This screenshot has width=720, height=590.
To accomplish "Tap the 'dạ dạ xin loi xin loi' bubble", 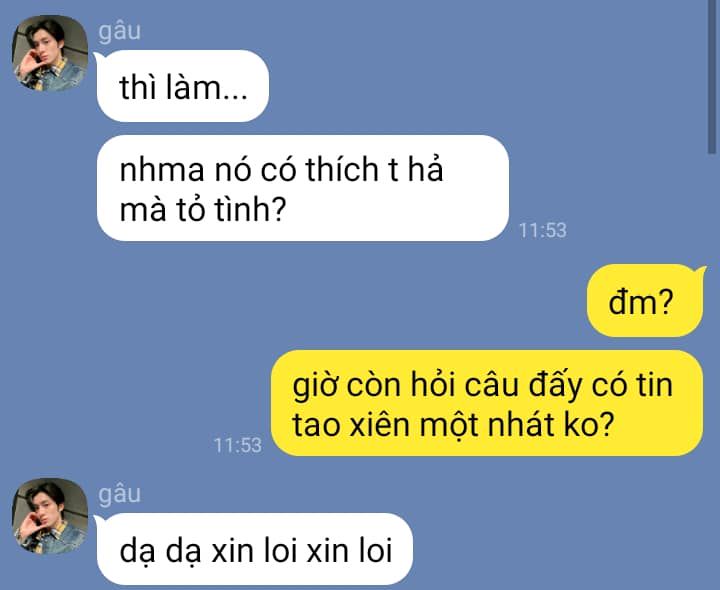I will pos(254,549).
